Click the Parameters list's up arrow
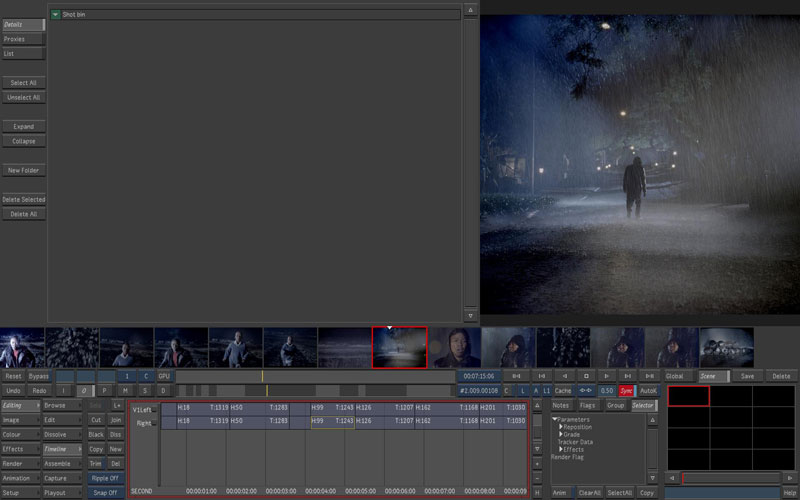Viewport: 800px width, 500px height. point(653,420)
